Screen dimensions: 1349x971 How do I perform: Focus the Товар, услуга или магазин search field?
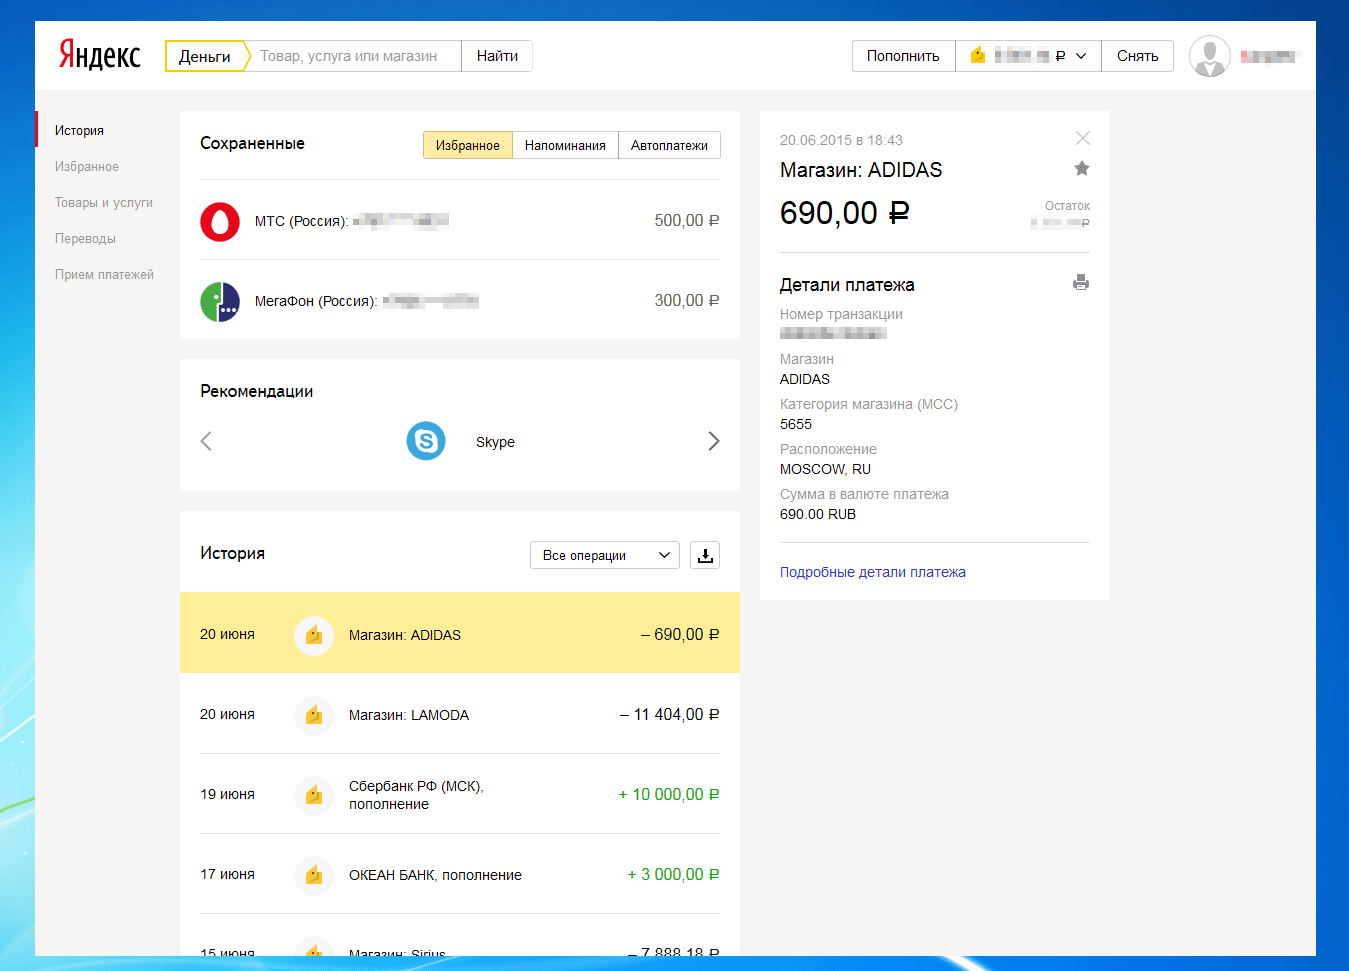coord(354,56)
